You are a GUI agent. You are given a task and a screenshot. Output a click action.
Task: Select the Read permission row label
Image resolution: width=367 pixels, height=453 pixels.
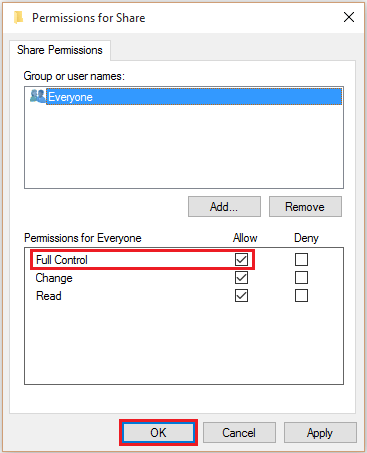click(x=49, y=296)
